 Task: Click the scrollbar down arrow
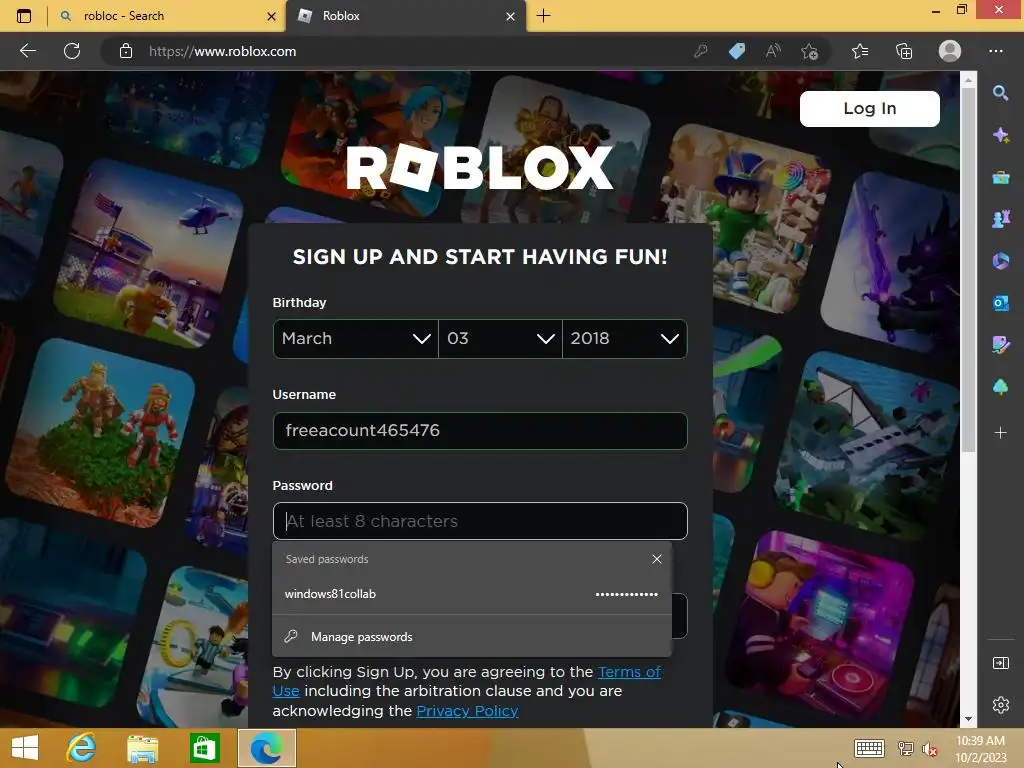point(968,719)
